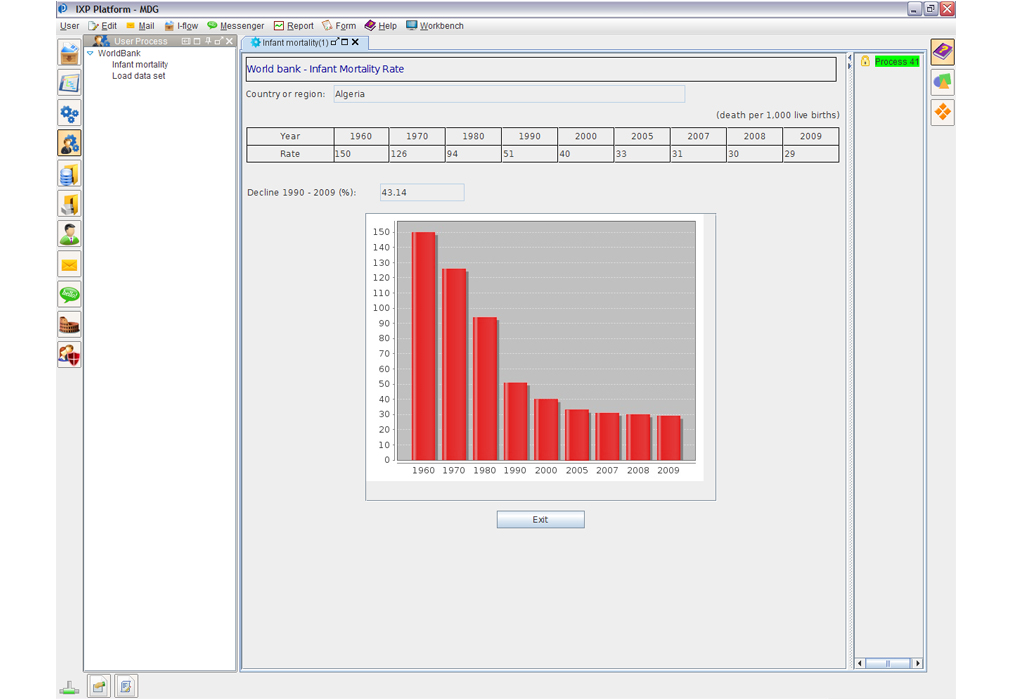
Task: Open the Form menu
Action: [x=339, y=26]
